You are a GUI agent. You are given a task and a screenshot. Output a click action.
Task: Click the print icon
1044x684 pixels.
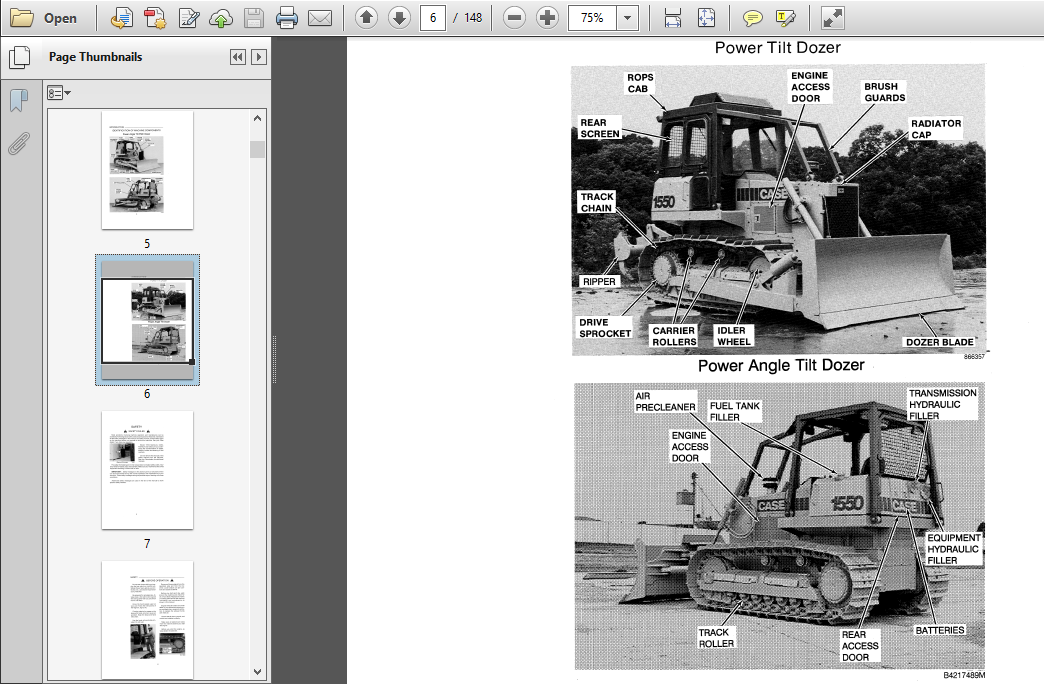(286, 18)
